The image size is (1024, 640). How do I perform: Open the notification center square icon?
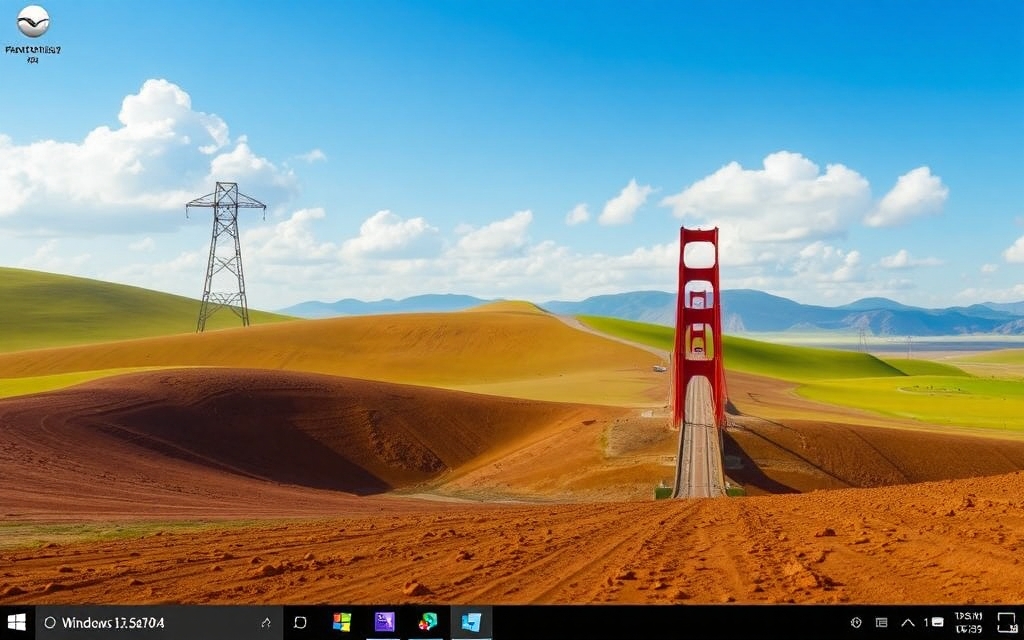[x=1007, y=622]
